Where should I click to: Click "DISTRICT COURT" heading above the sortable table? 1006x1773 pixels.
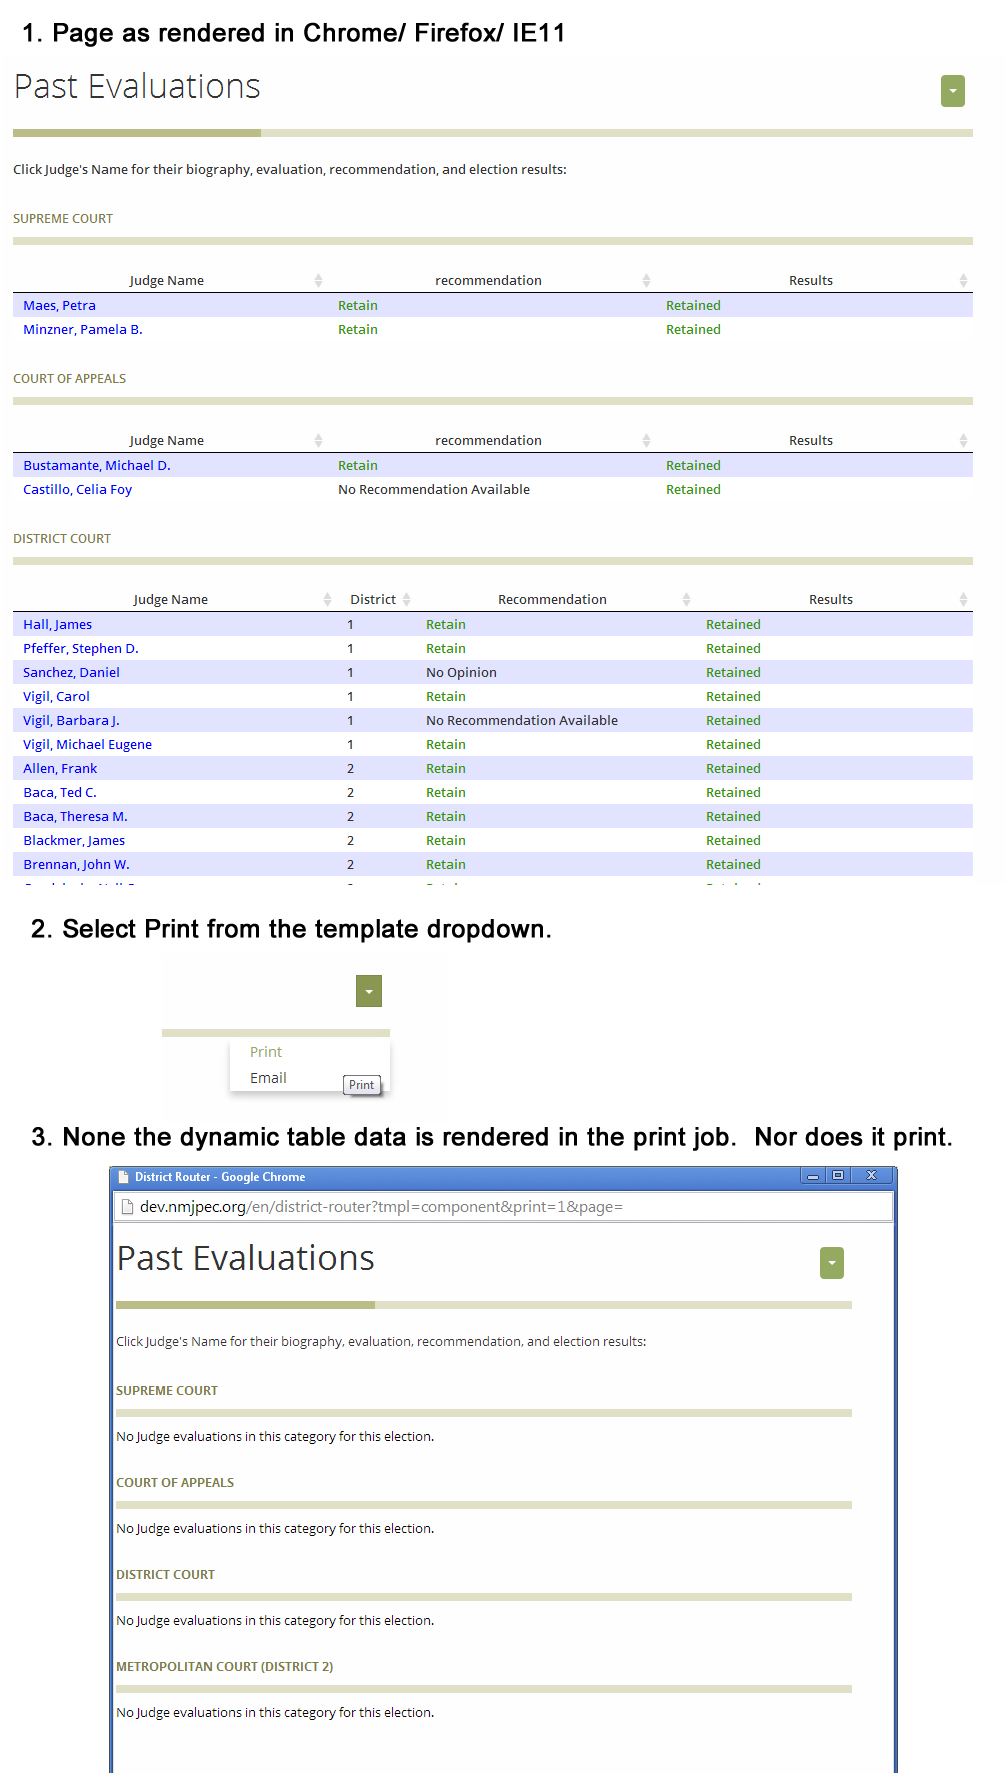pos(62,538)
